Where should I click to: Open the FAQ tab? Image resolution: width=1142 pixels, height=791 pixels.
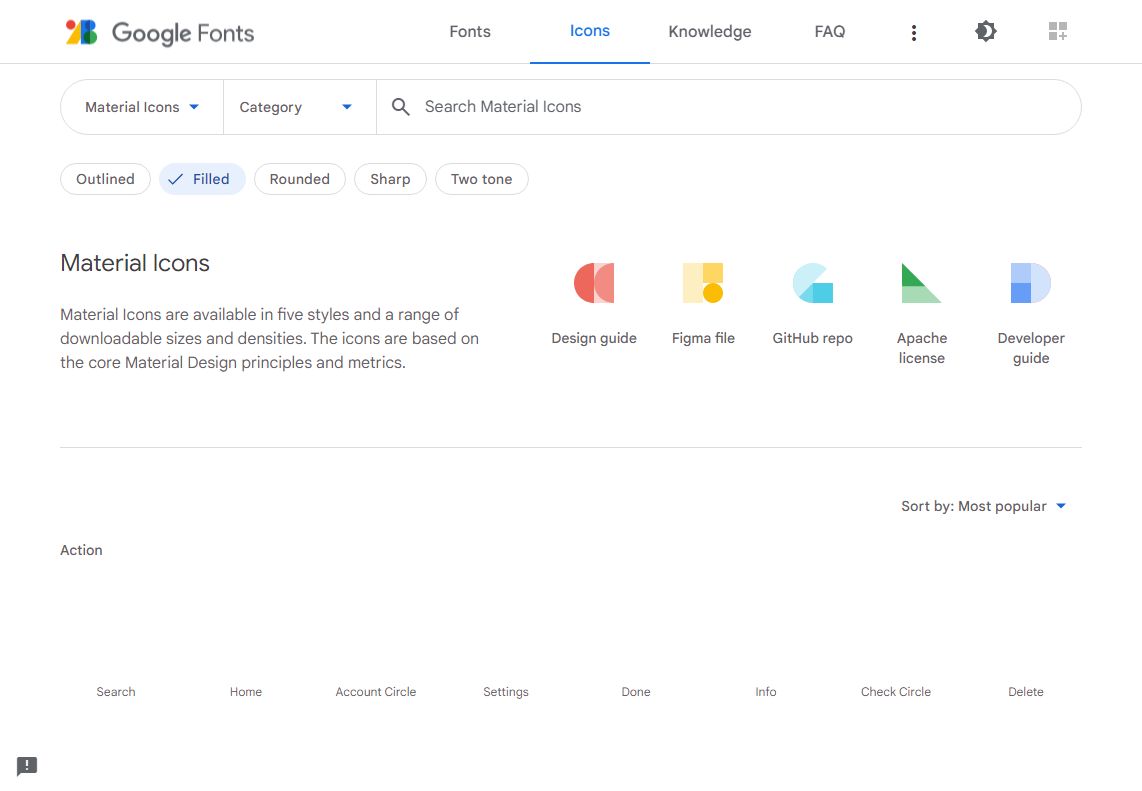830,32
